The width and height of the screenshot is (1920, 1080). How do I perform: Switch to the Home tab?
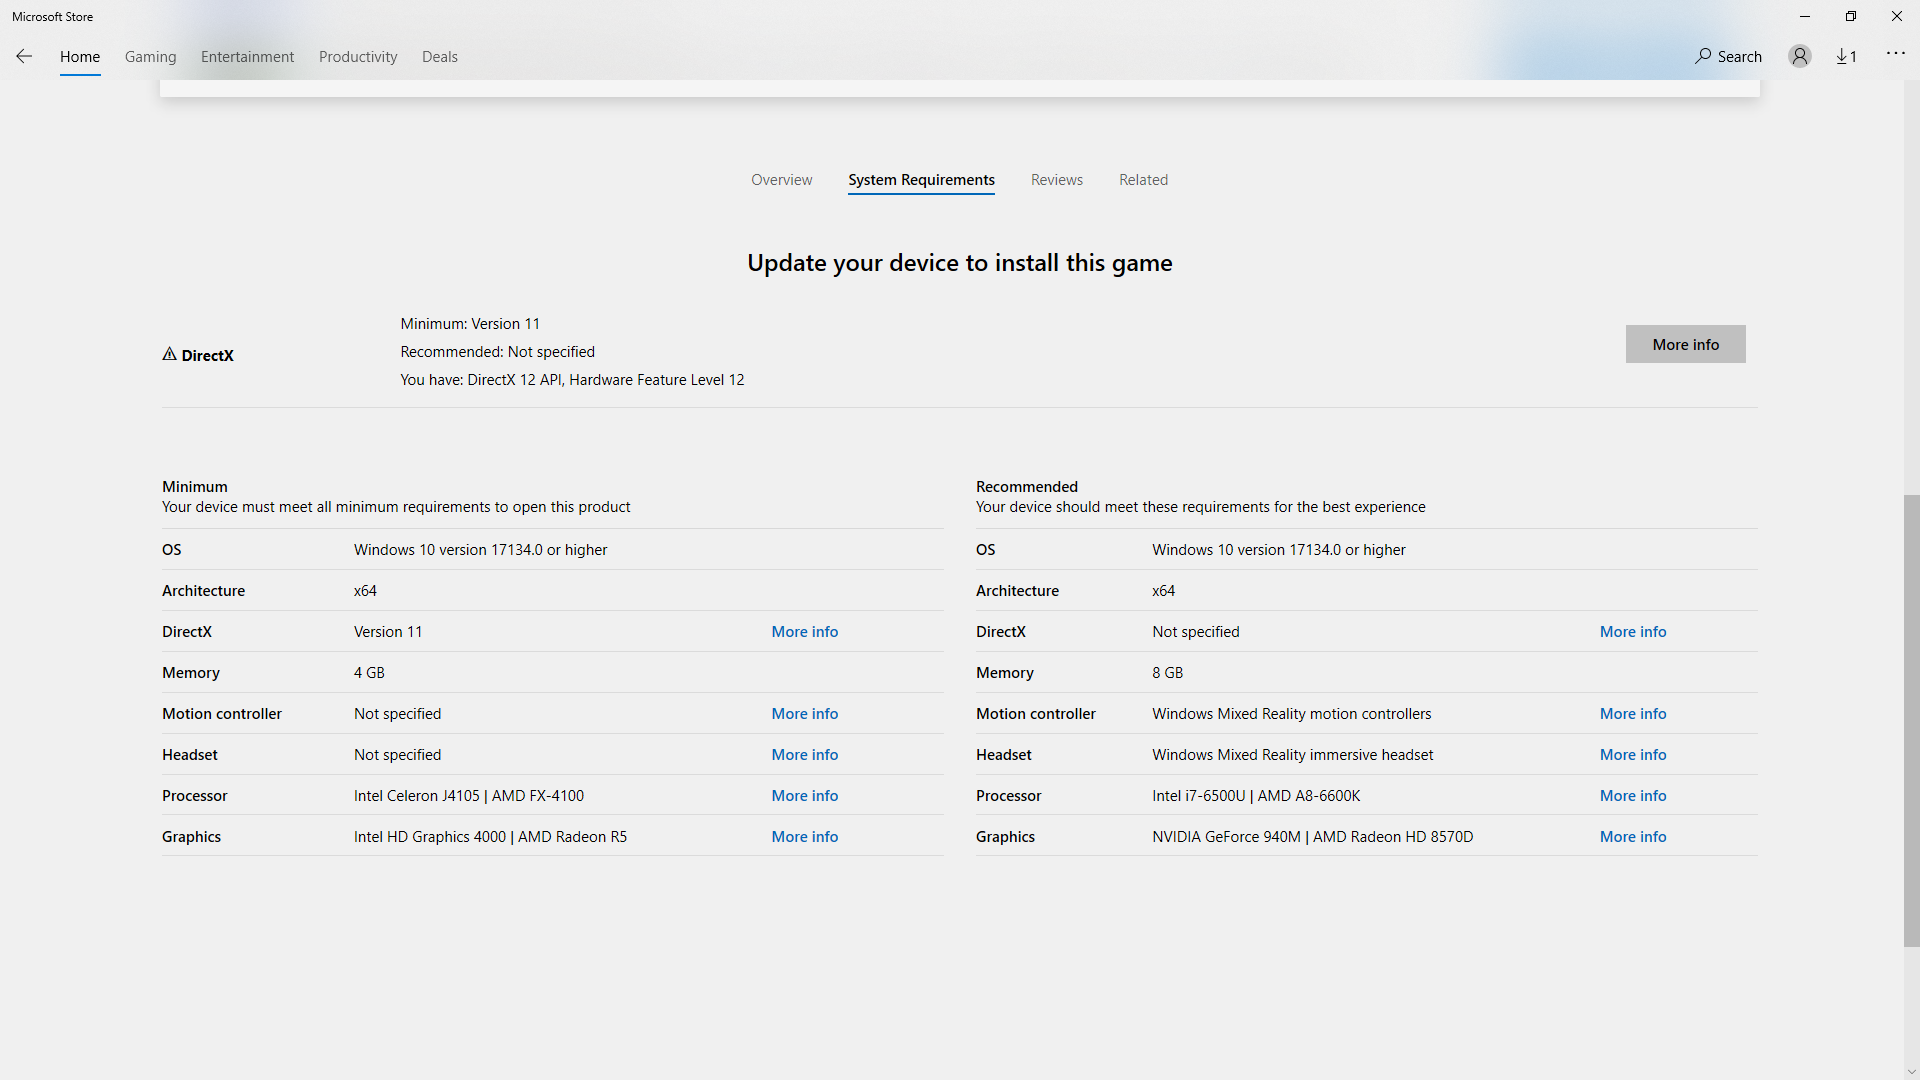coord(80,57)
